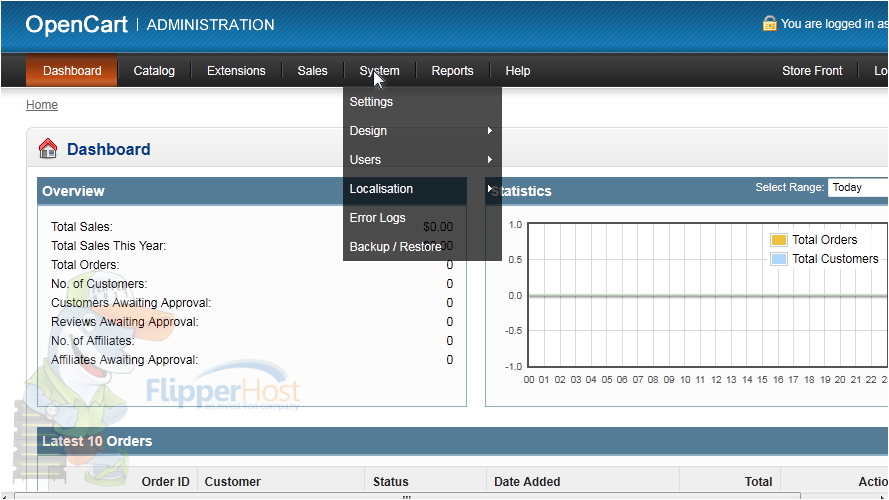This screenshot has height=500, width=889.
Task: Open the Reports menu
Action: pos(452,71)
